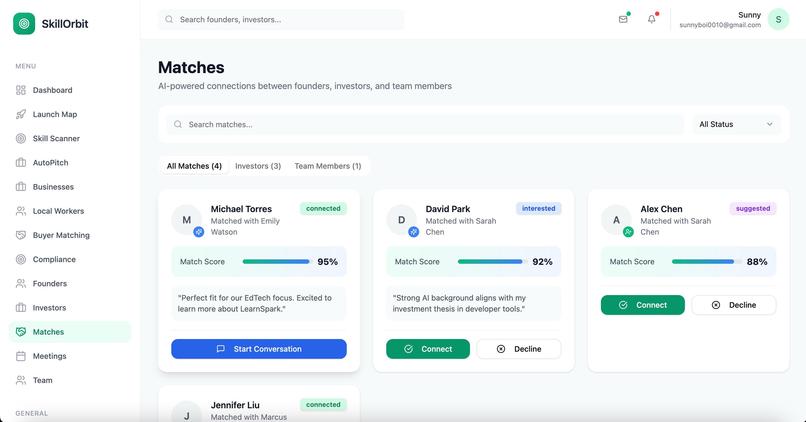The height and width of the screenshot is (422, 806).
Task: Open Meetings menu item
Action: pos(70,356)
